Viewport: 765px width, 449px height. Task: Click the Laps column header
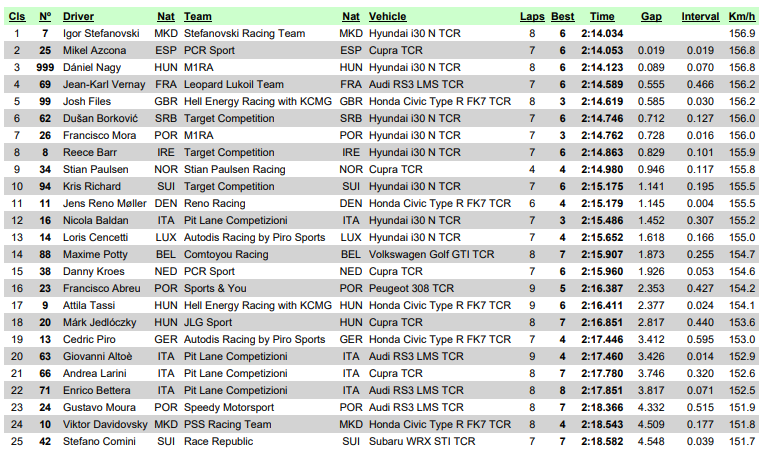coord(531,17)
